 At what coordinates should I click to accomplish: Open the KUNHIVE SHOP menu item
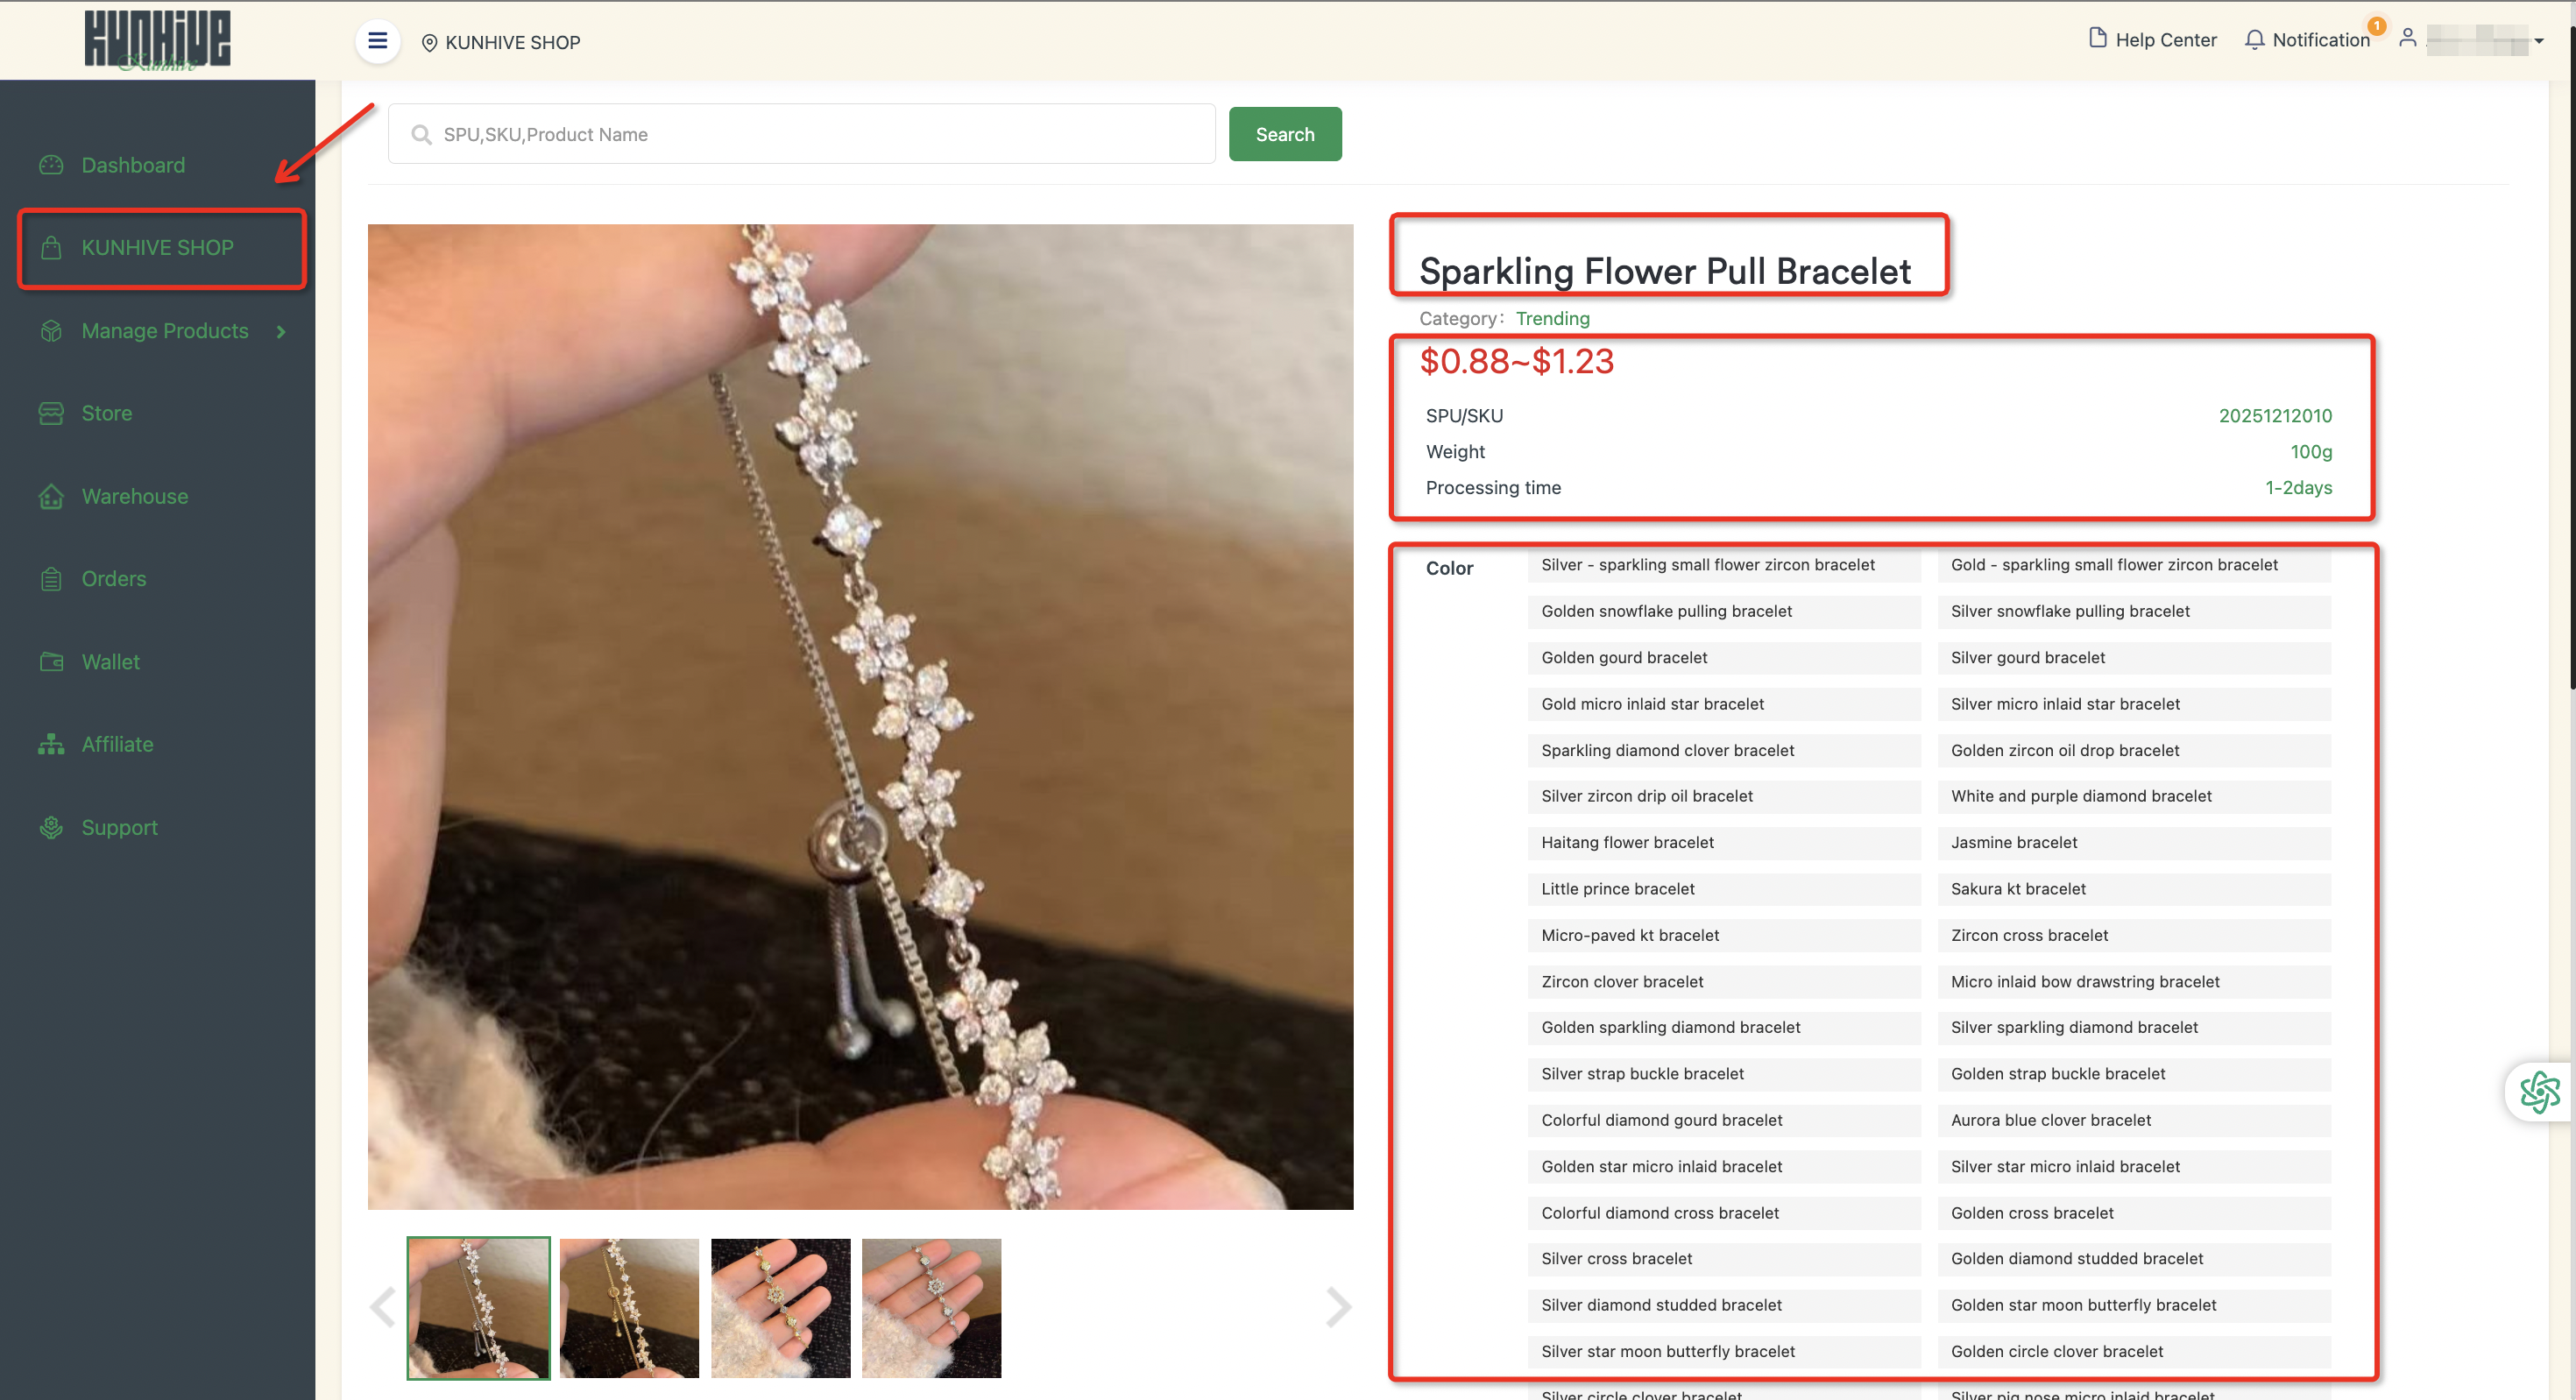157,247
